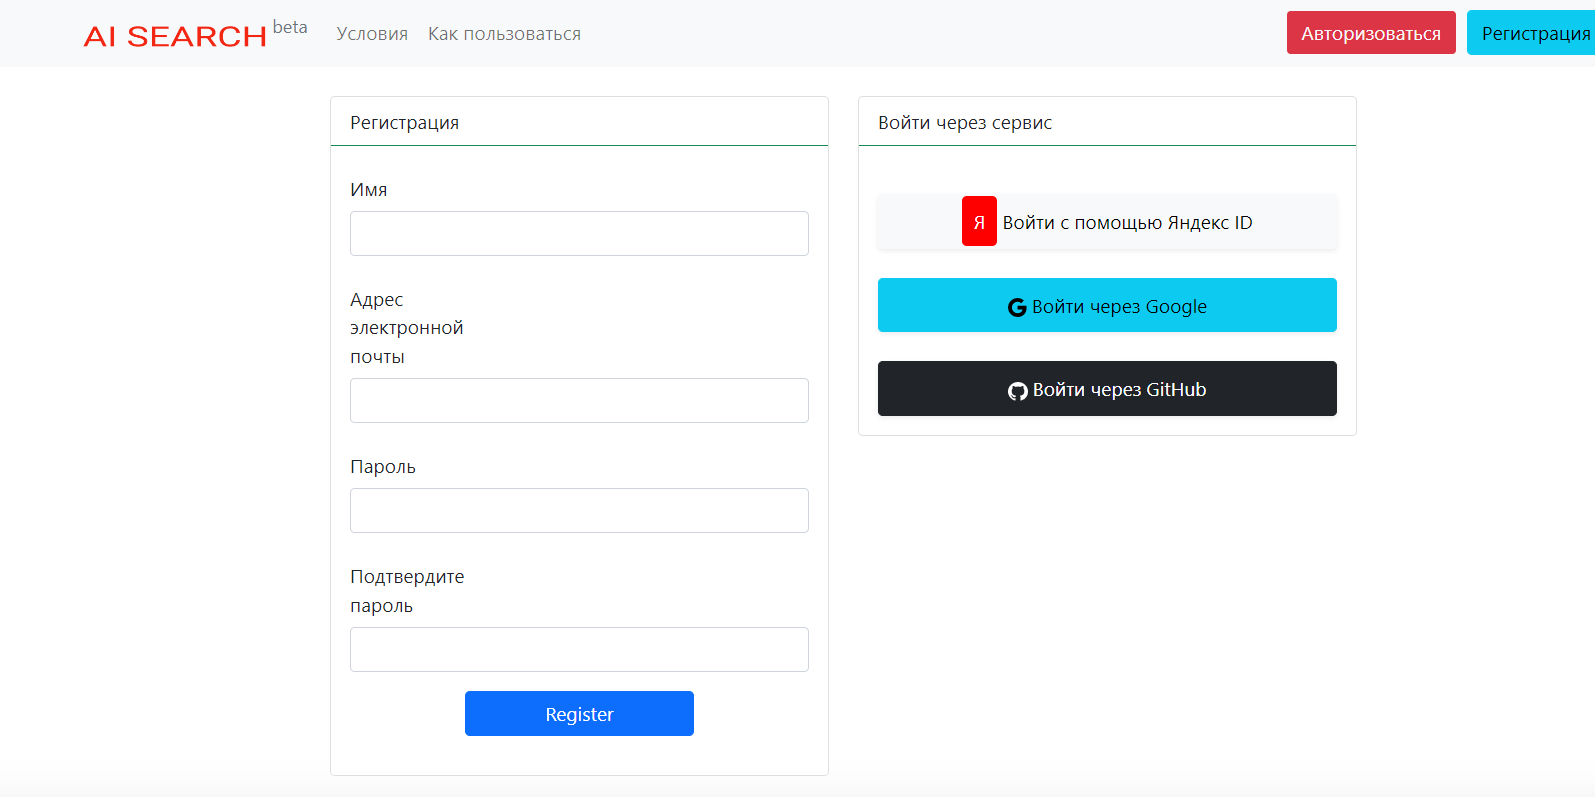1595x797 pixels.
Task: Click the Пароль field label
Action: (382, 467)
